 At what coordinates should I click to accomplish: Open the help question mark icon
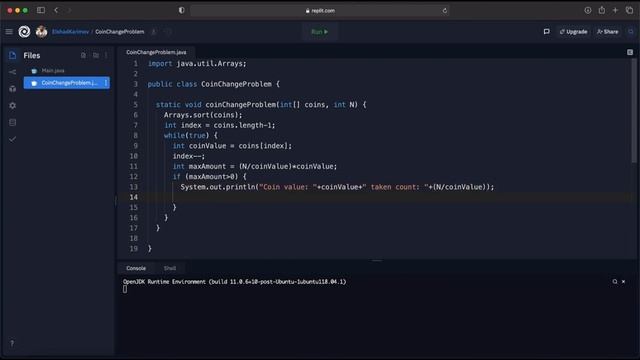tap(12, 343)
